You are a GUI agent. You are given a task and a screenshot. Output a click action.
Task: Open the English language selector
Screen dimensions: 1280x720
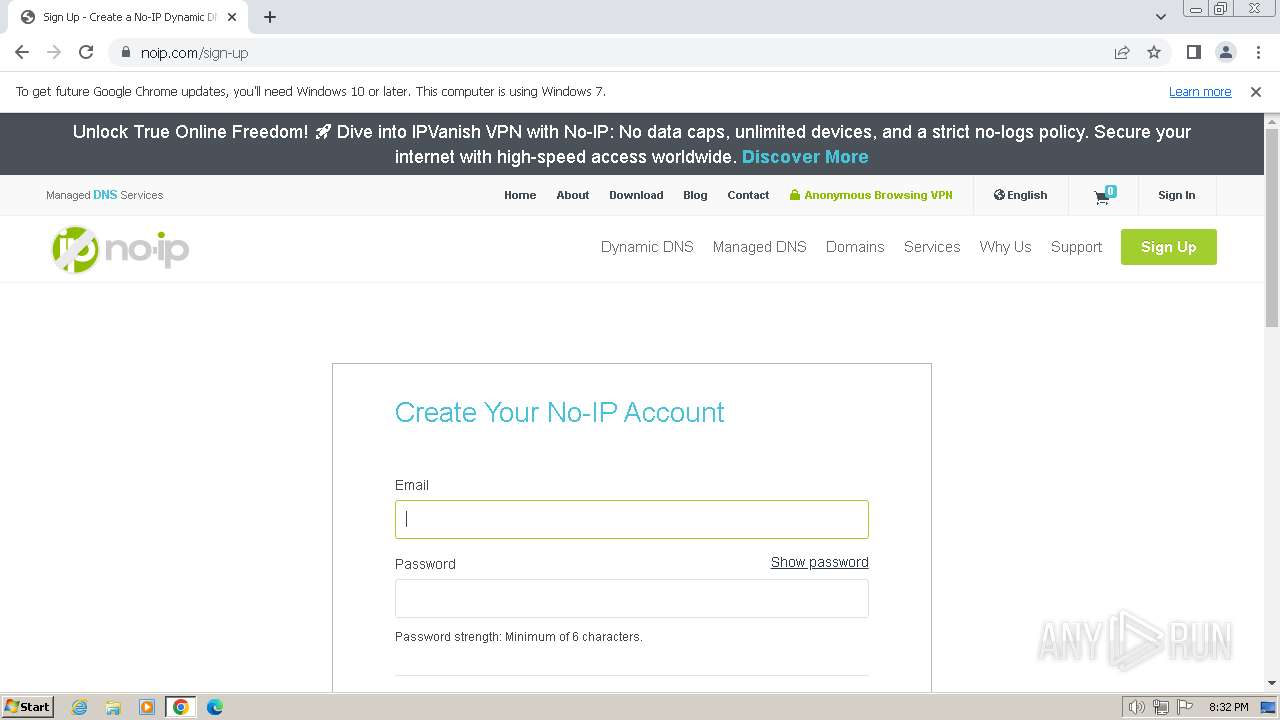1020,195
